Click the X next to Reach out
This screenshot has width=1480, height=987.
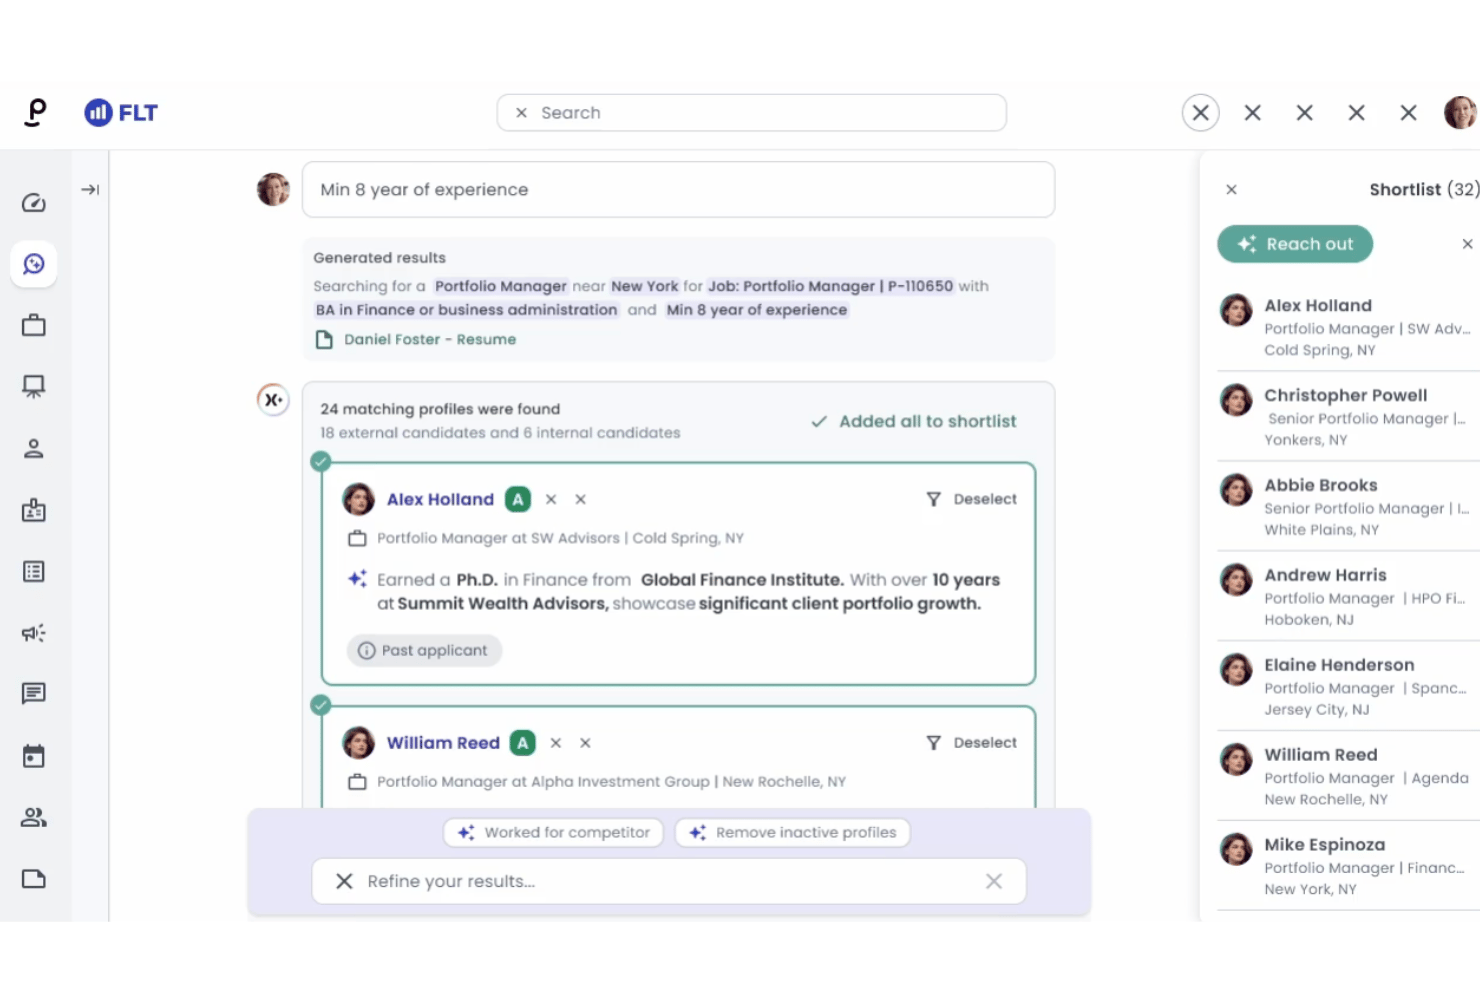1467,244
